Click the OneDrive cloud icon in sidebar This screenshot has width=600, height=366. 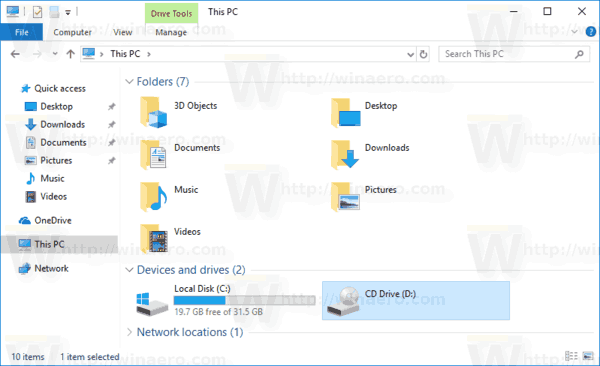tap(25, 221)
